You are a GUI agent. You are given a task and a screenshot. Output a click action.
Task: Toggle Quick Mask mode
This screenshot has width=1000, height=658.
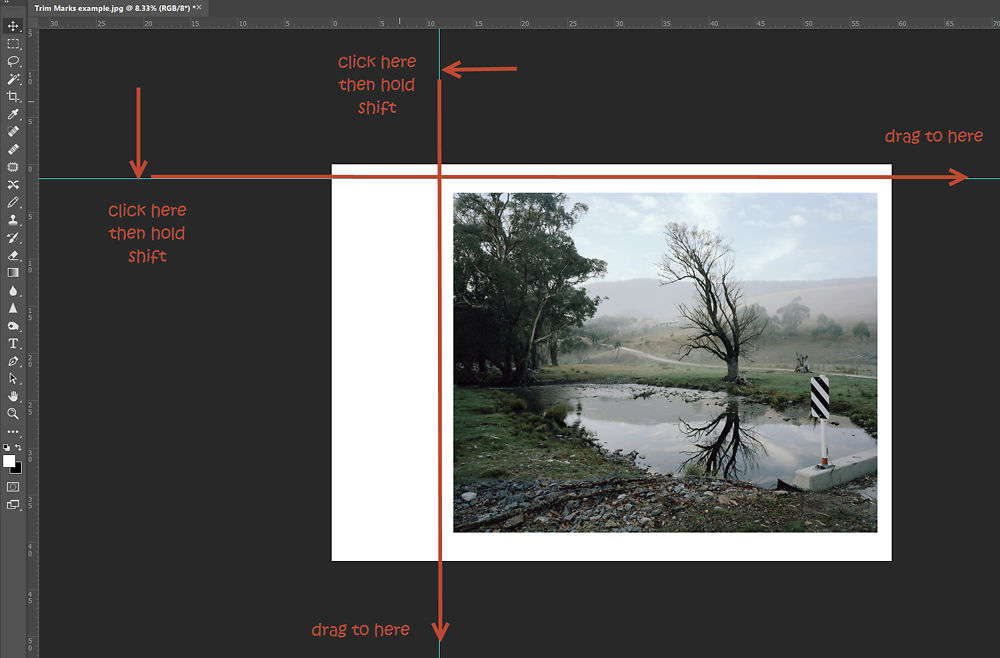(x=13, y=487)
